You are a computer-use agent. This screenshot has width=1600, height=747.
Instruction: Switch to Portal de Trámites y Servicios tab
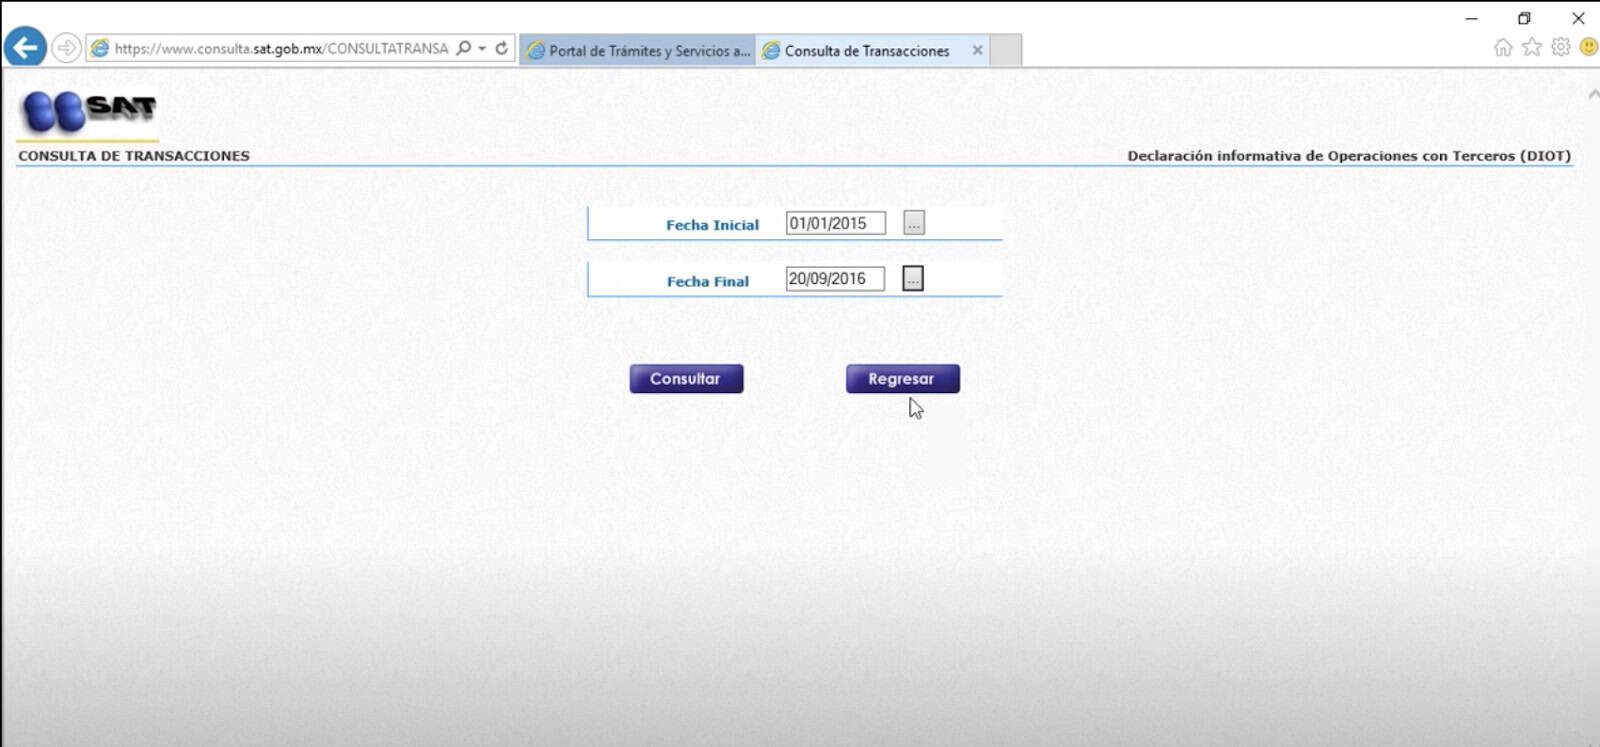coord(640,50)
